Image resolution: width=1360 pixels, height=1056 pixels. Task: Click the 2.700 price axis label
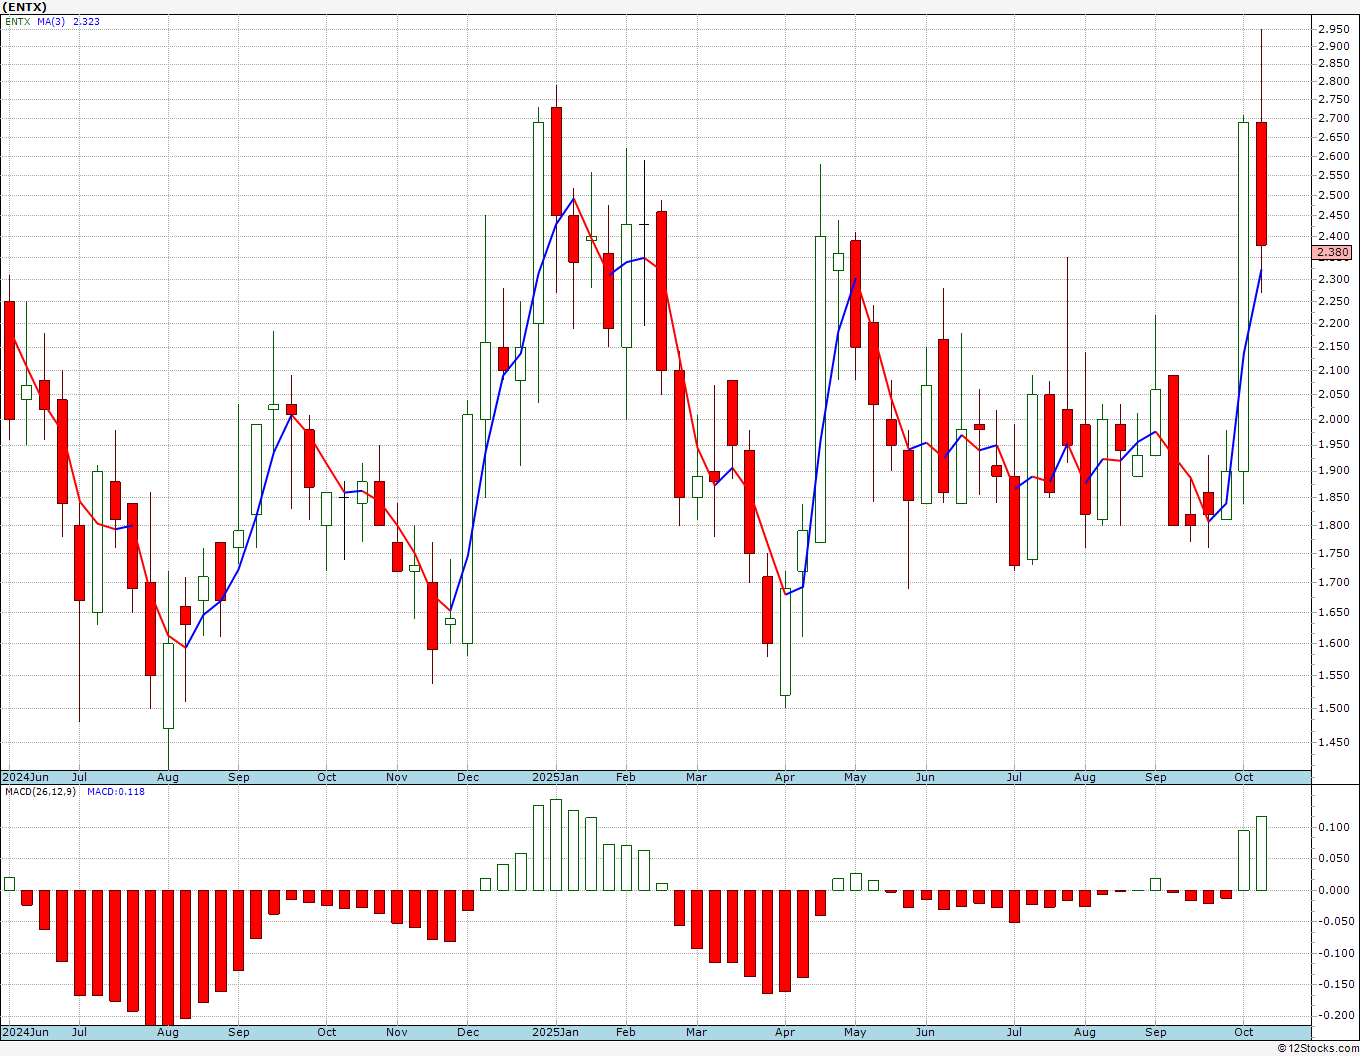pyautogui.click(x=1333, y=118)
